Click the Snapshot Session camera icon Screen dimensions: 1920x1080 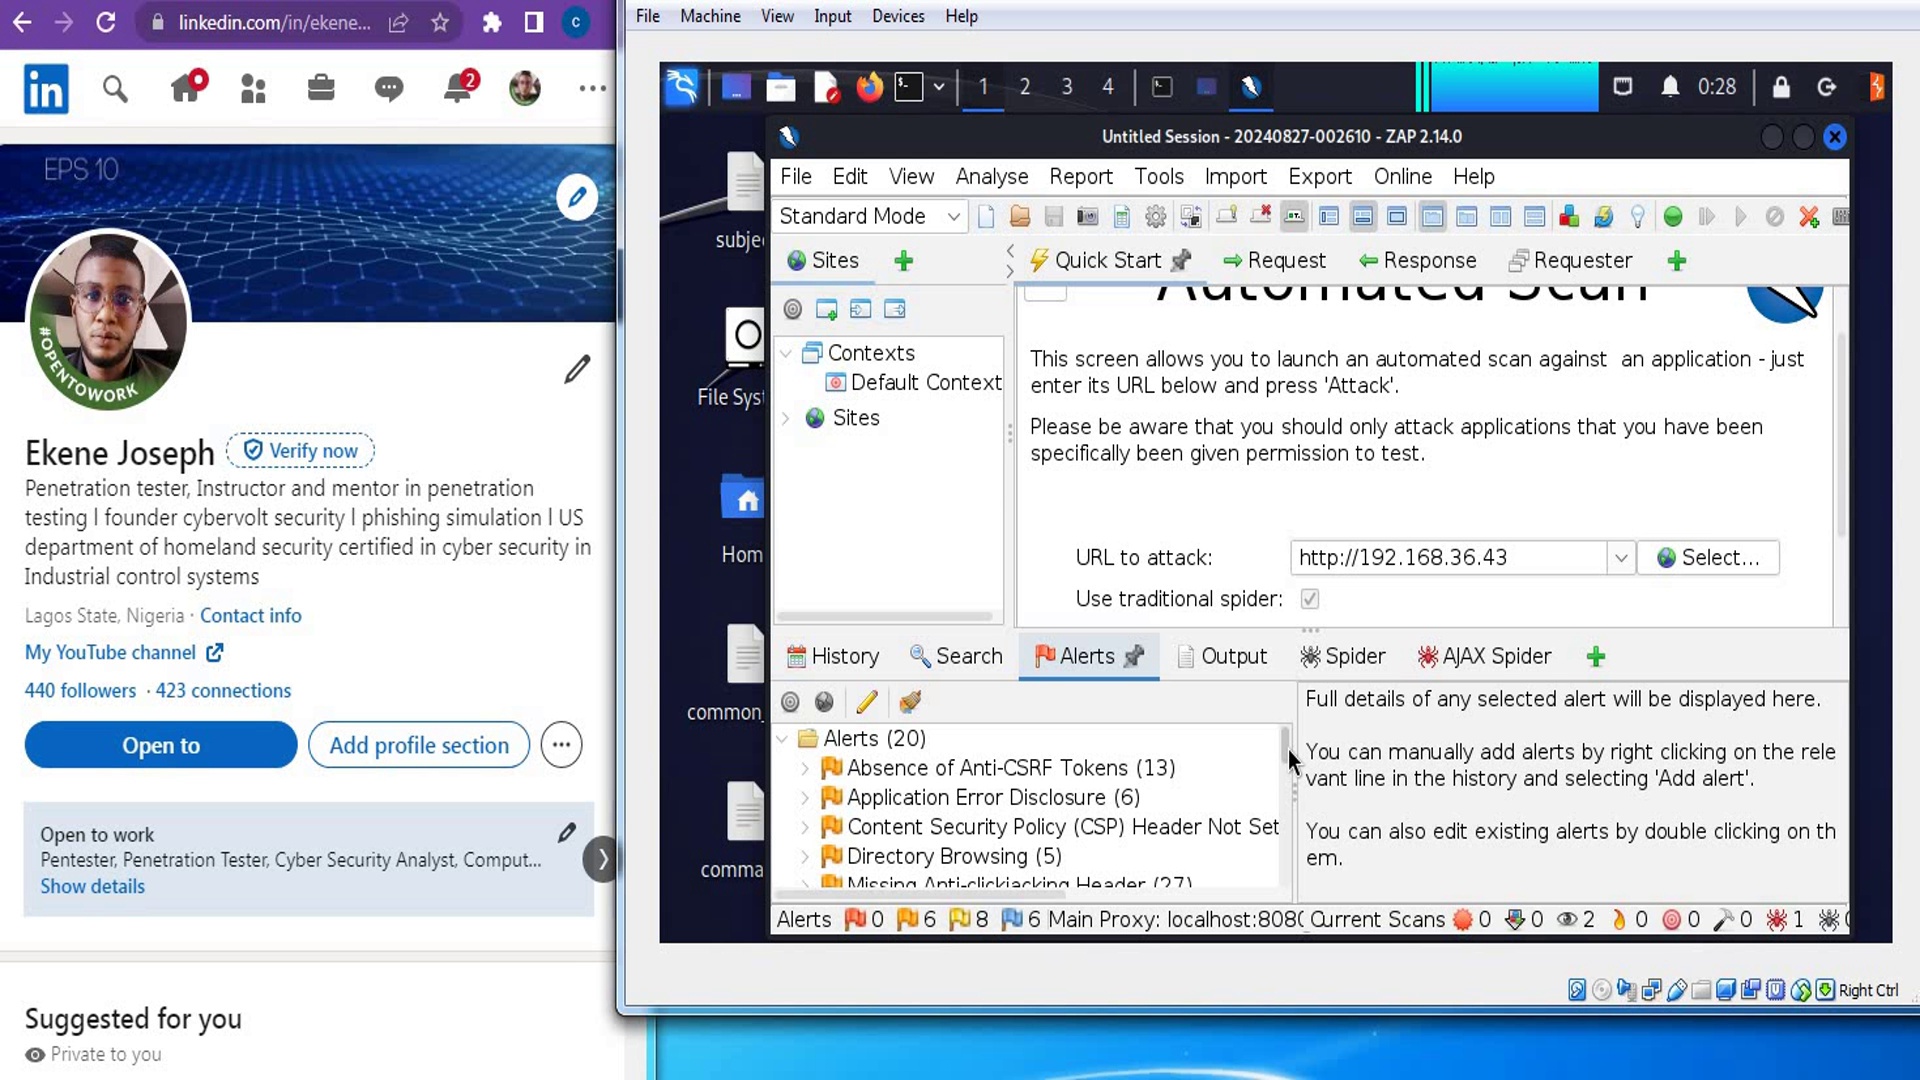coord(1087,217)
